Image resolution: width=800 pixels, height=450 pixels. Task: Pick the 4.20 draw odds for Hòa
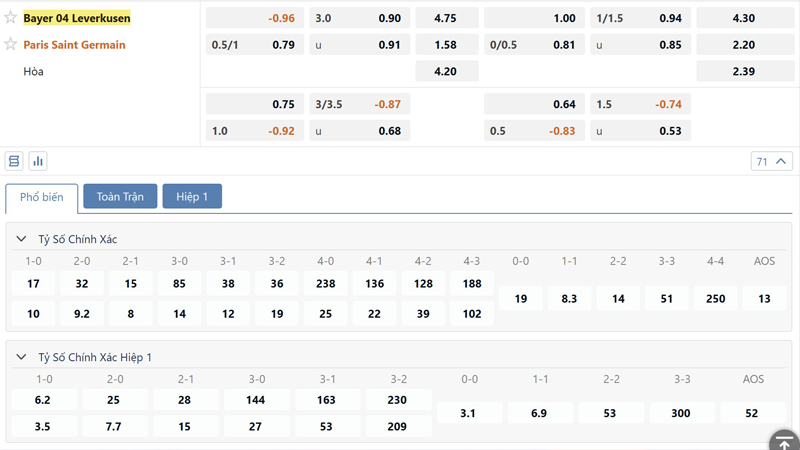[x=446, y=71]
